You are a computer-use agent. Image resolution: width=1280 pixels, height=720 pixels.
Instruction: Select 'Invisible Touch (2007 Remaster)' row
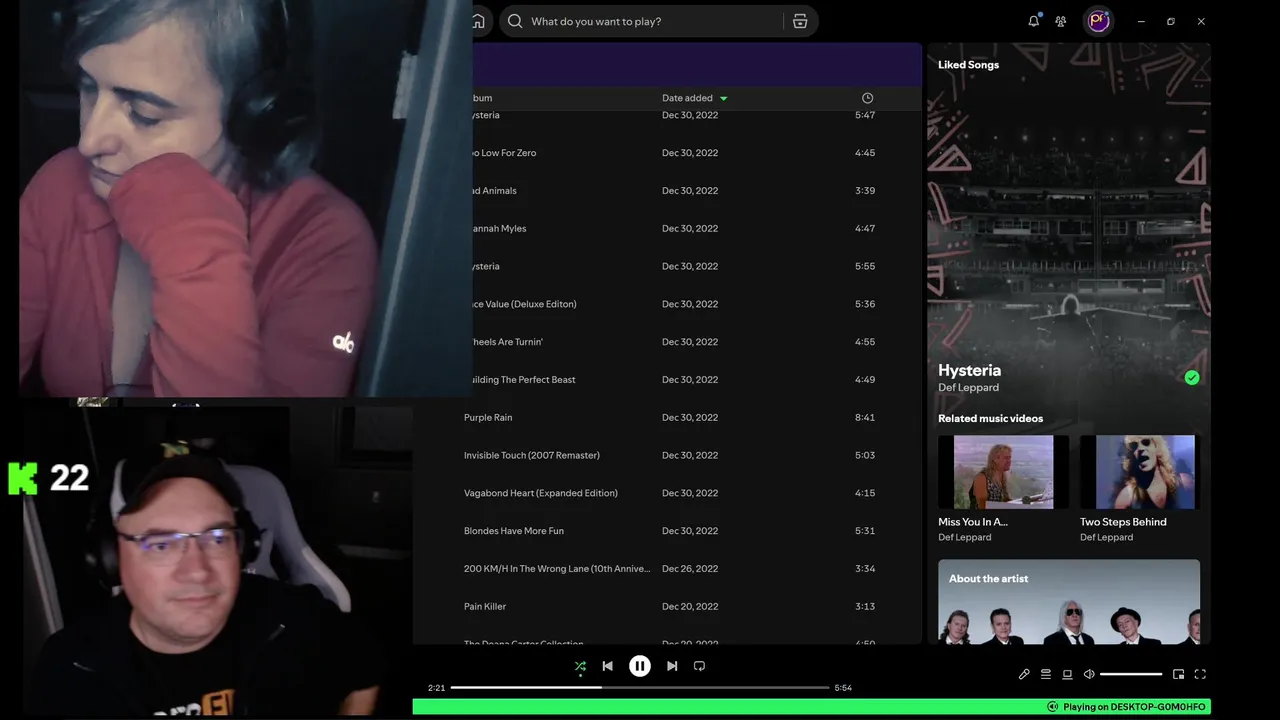coord(668,455)
